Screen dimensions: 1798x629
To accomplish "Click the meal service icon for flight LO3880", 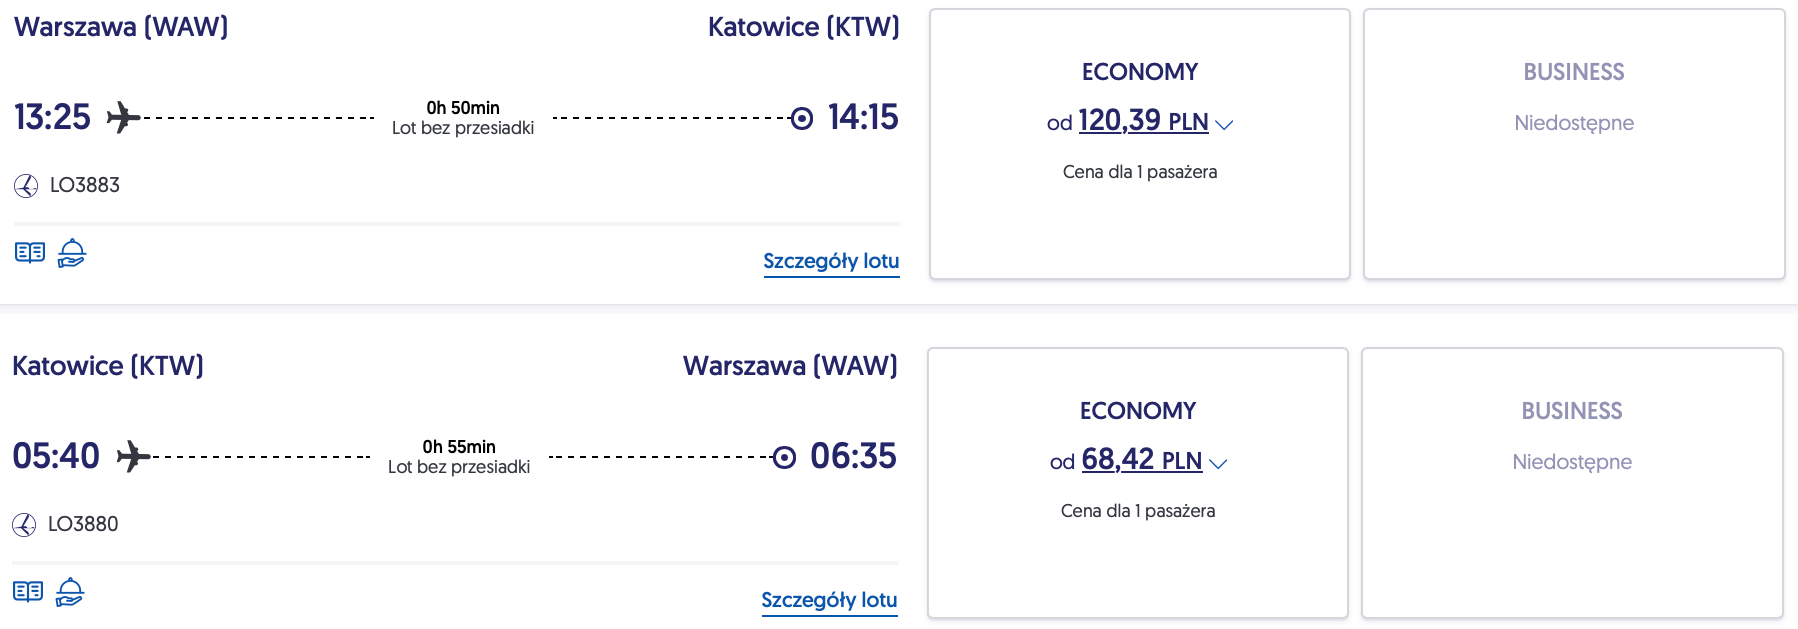I will [x=70, y=592].
